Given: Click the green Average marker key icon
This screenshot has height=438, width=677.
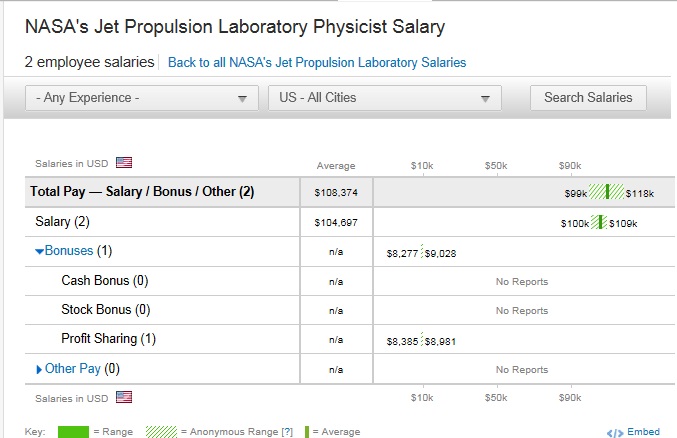Looking at the screenshot, I should [307, 432].
